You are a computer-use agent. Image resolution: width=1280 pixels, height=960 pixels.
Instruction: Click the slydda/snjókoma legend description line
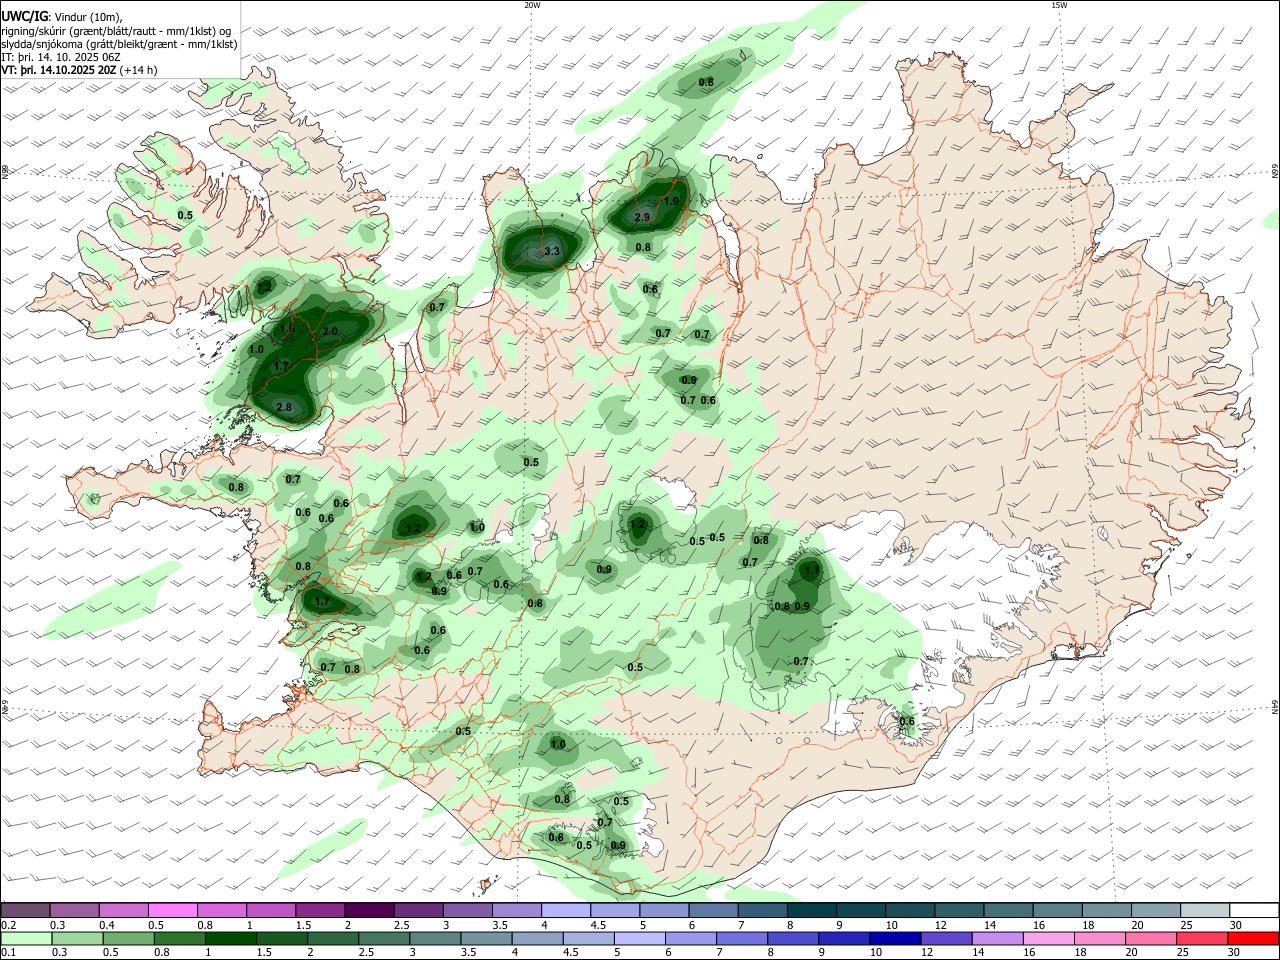point(119,44)
